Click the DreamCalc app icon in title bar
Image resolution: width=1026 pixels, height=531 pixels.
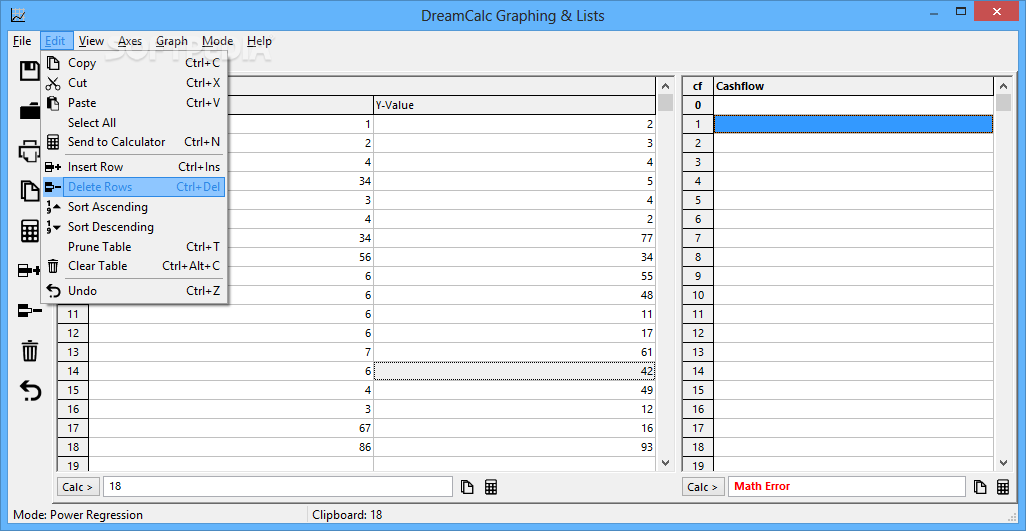coord(18,14)
